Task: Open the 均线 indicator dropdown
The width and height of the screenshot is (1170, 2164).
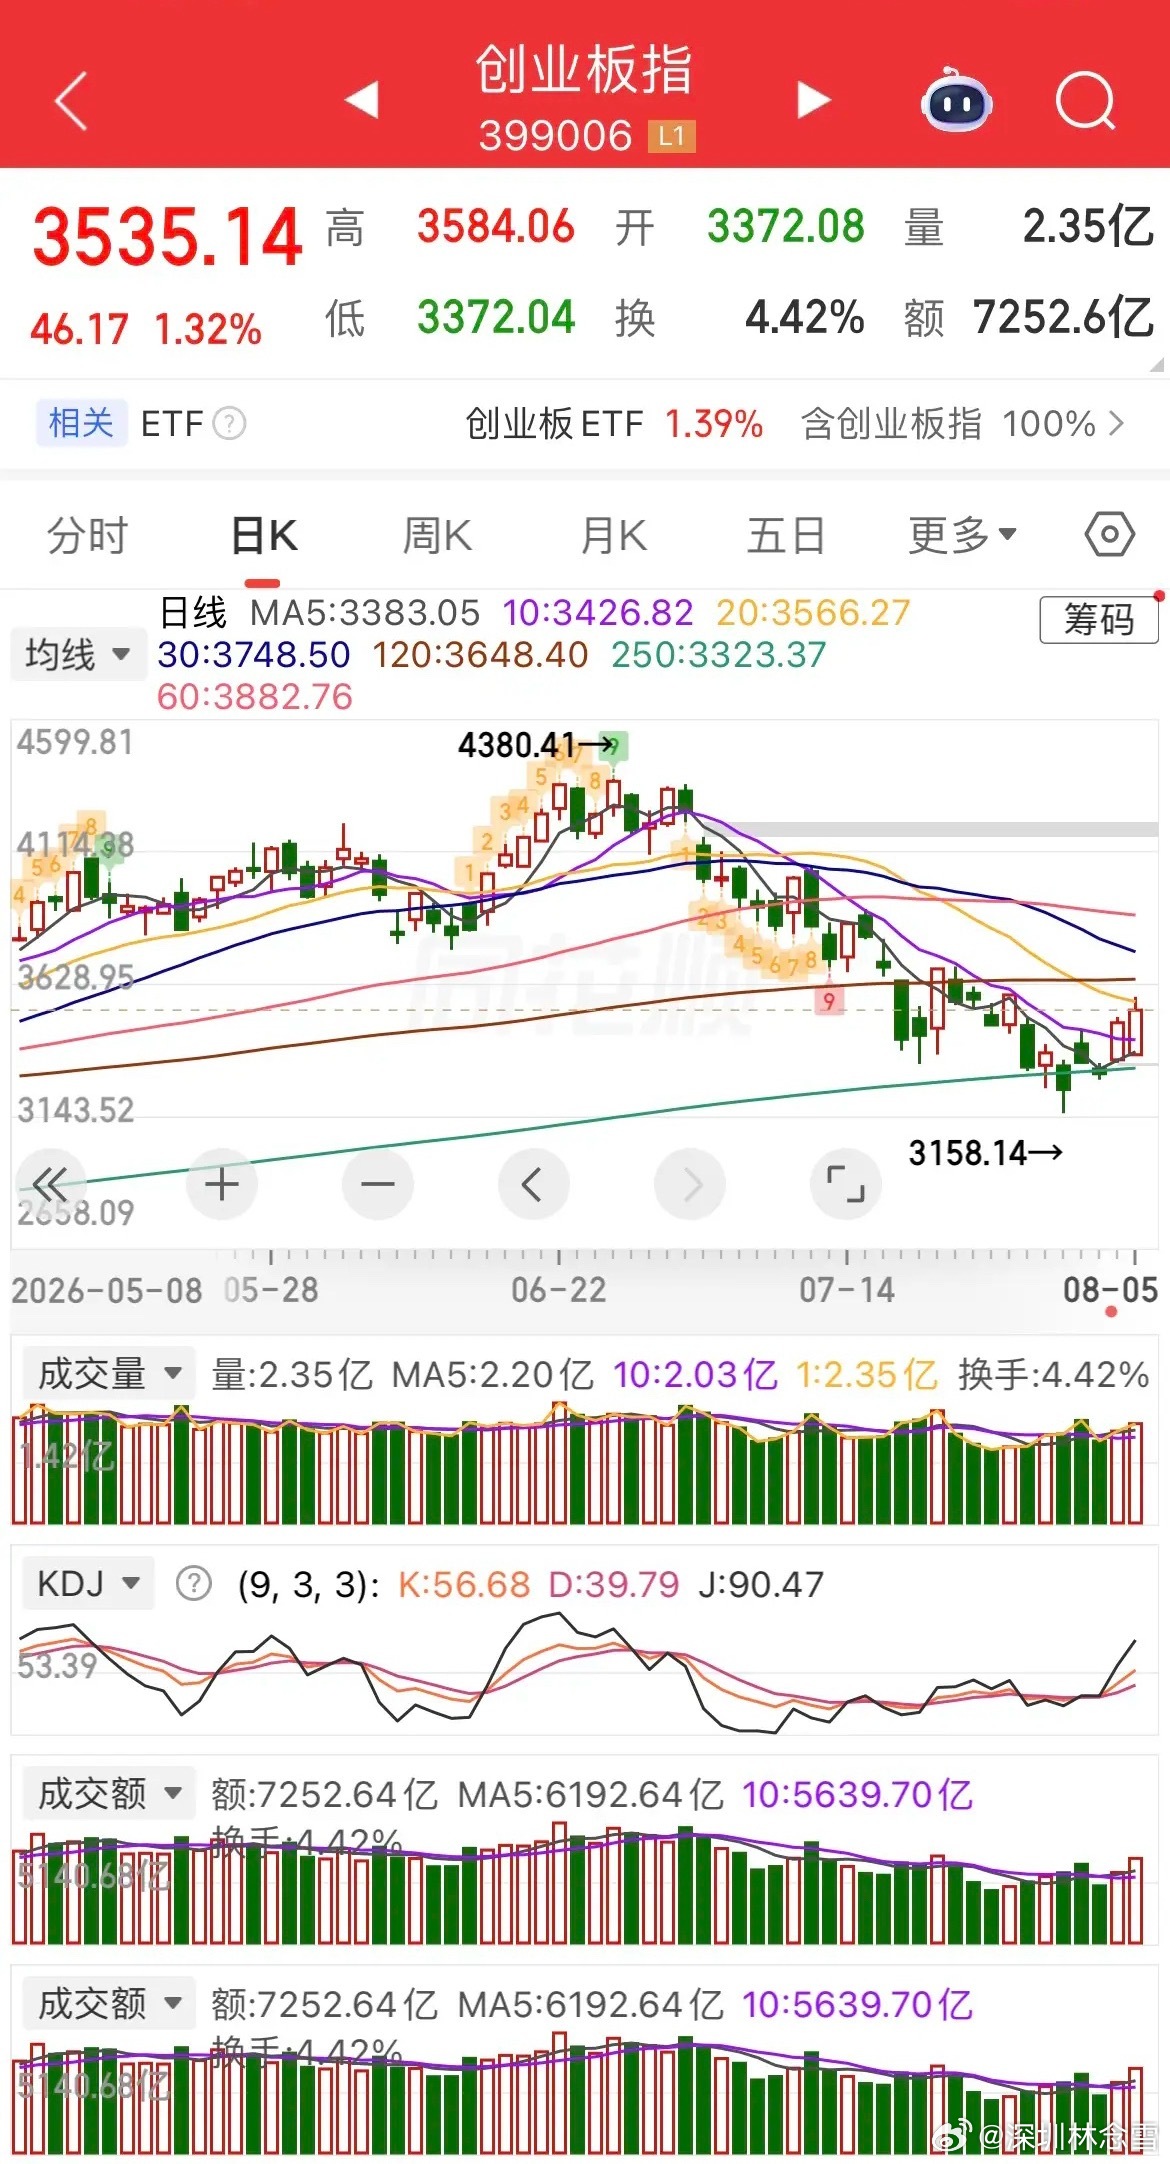Action: 78,655
